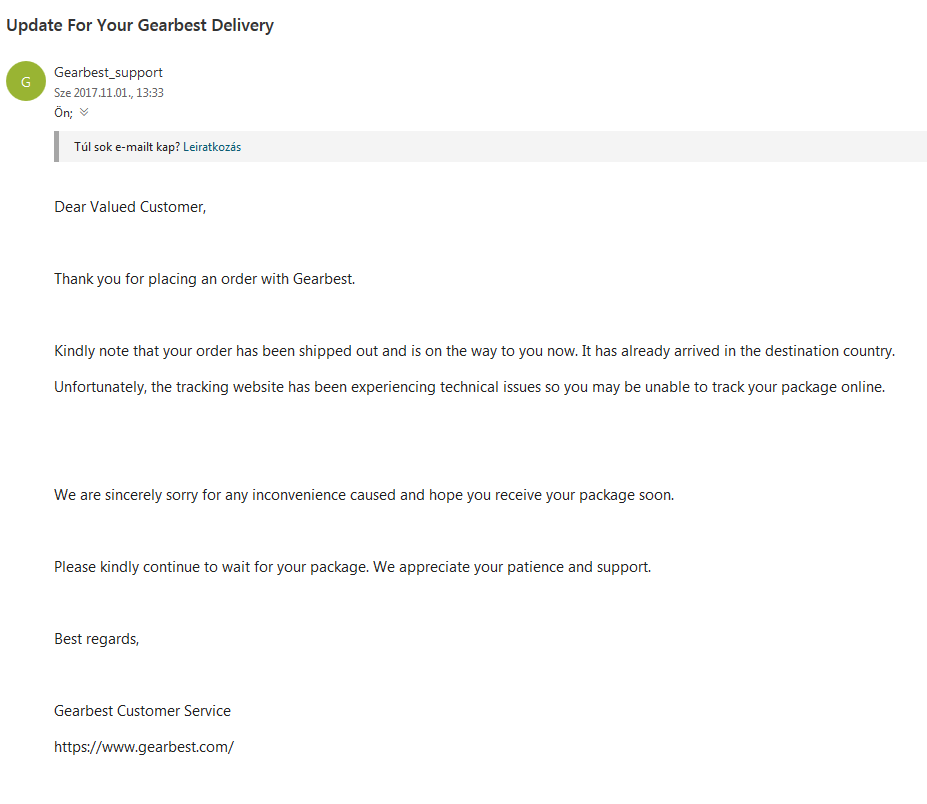
Task: Click the green G sender avatar
Action: (x=26, y=81)
